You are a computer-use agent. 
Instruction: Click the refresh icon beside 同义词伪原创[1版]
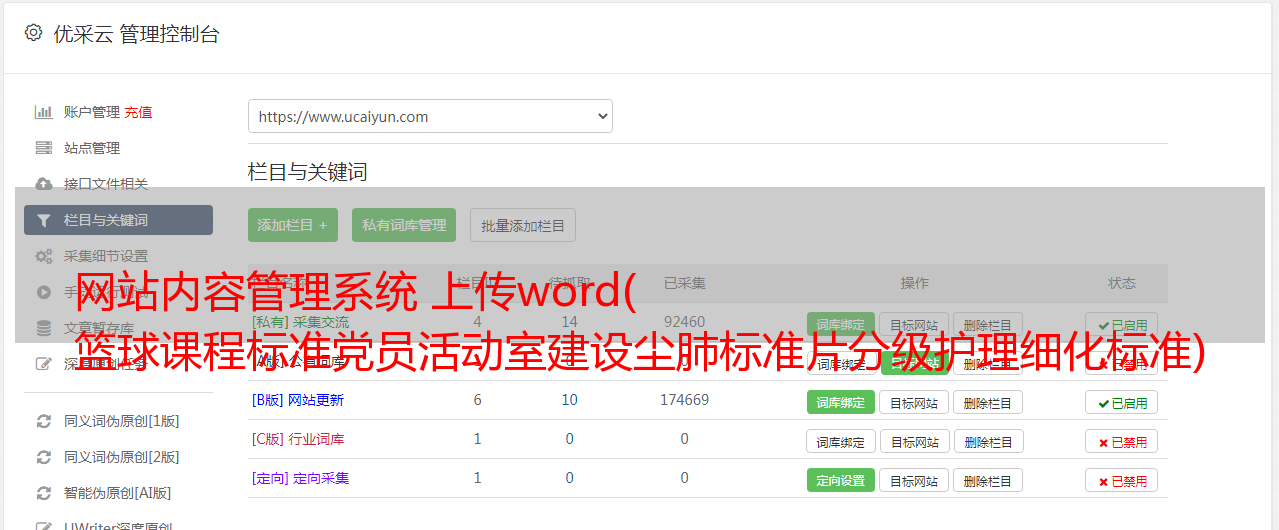click(x=44, y=421)
